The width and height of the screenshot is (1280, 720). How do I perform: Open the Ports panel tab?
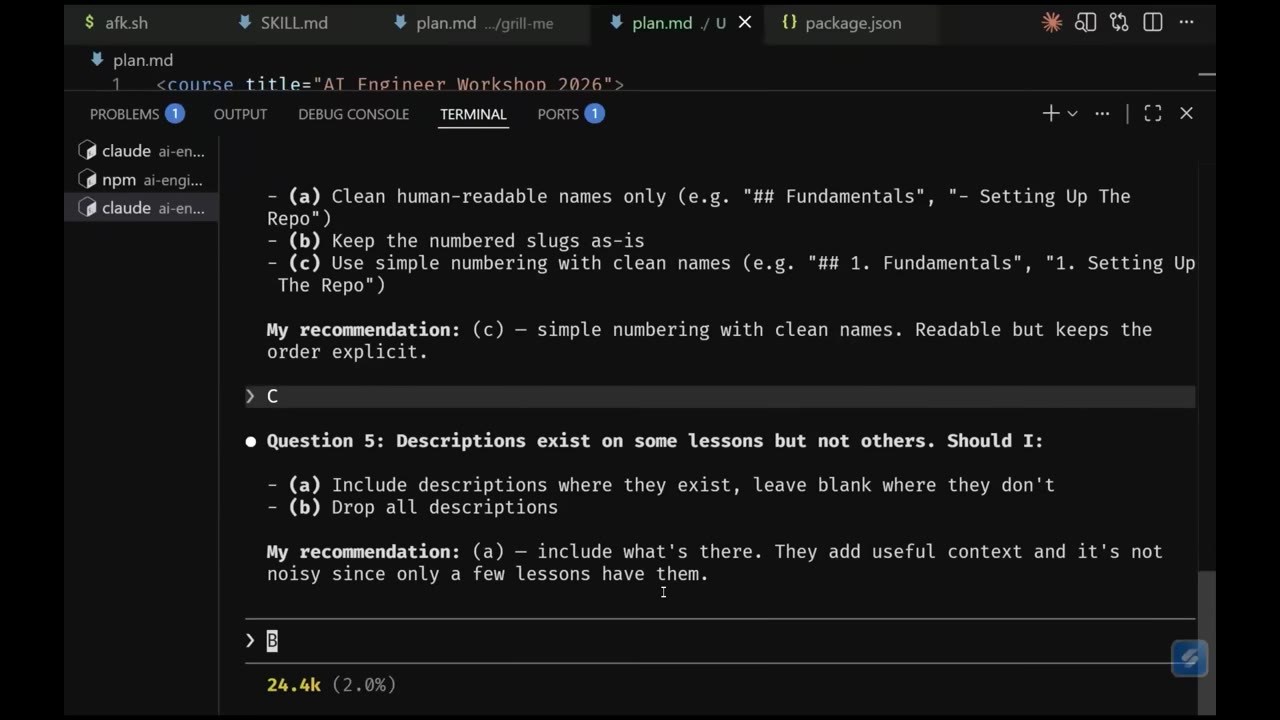pyautogui.click(x=570, y=114)
